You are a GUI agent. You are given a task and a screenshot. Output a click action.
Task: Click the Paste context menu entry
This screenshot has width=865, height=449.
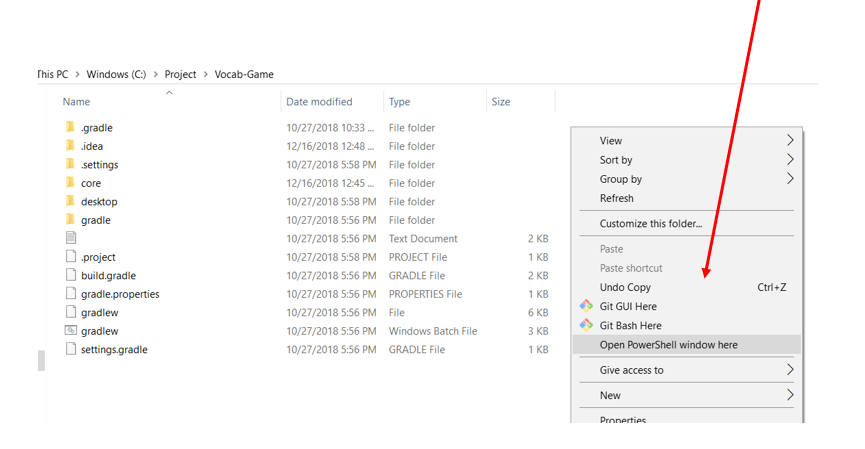point(686,249)
